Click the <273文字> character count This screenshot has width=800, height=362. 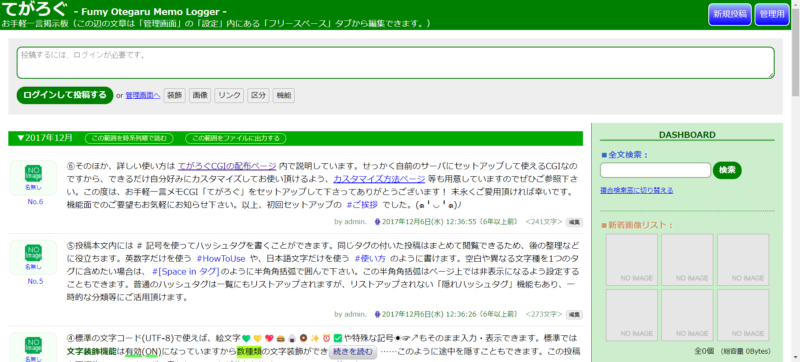point(543,314)
